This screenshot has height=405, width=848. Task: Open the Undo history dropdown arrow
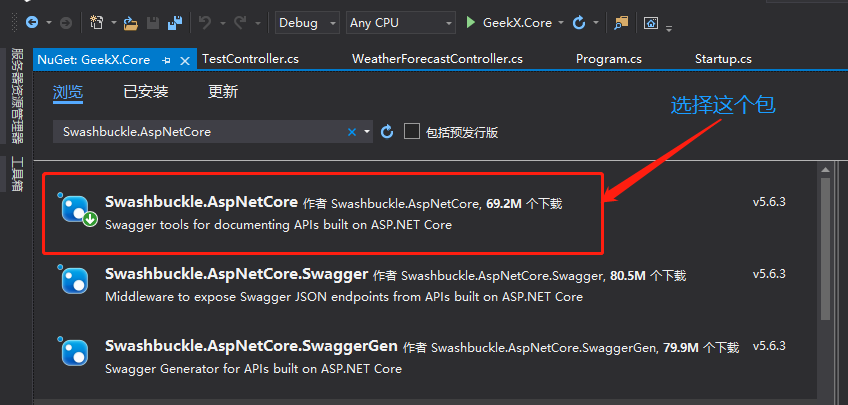222,23
